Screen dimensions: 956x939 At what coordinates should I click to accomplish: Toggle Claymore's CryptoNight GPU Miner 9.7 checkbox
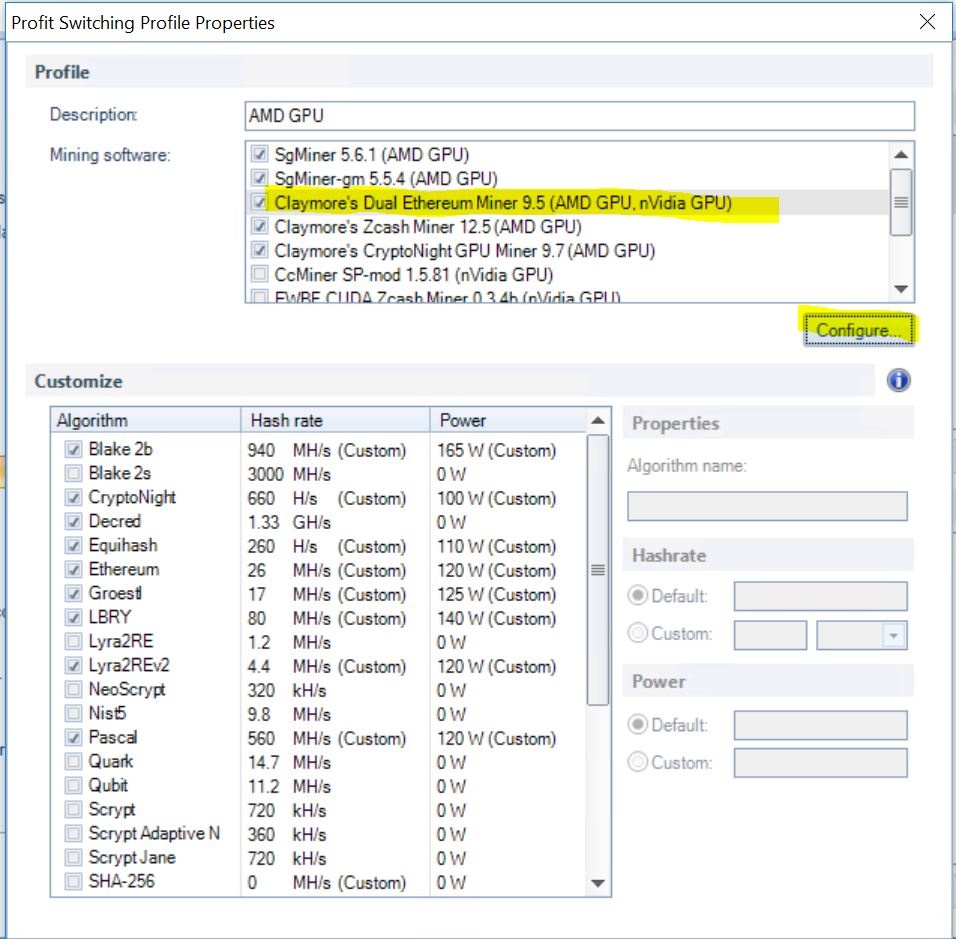click(260, 250)
